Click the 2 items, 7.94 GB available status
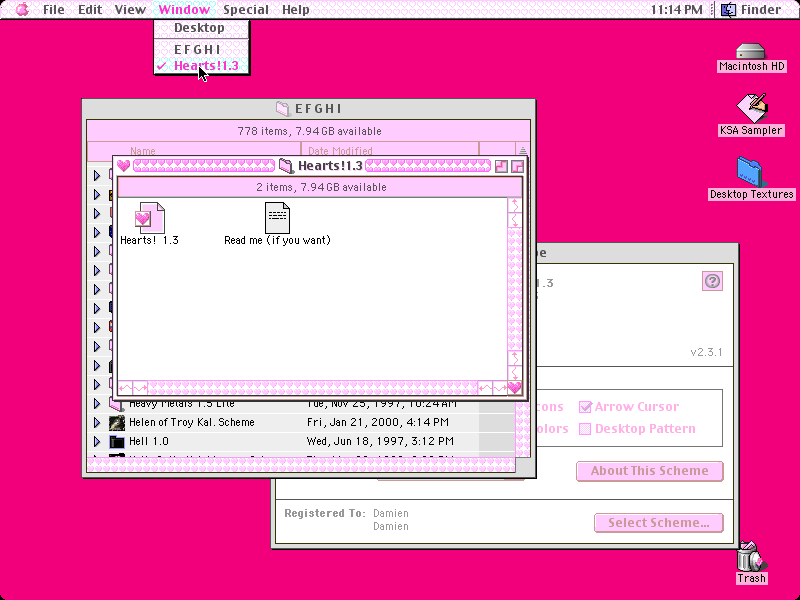 (321, 187)
